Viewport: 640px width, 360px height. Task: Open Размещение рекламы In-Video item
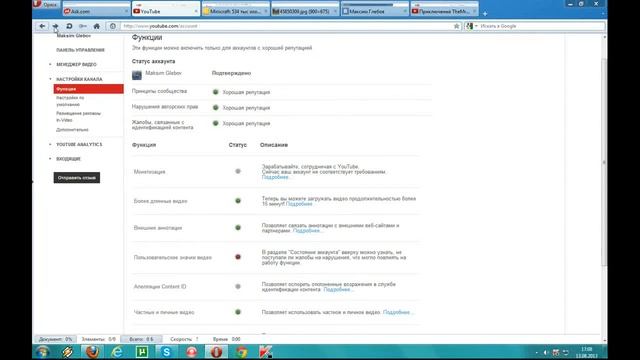click(x=78, y=117)
